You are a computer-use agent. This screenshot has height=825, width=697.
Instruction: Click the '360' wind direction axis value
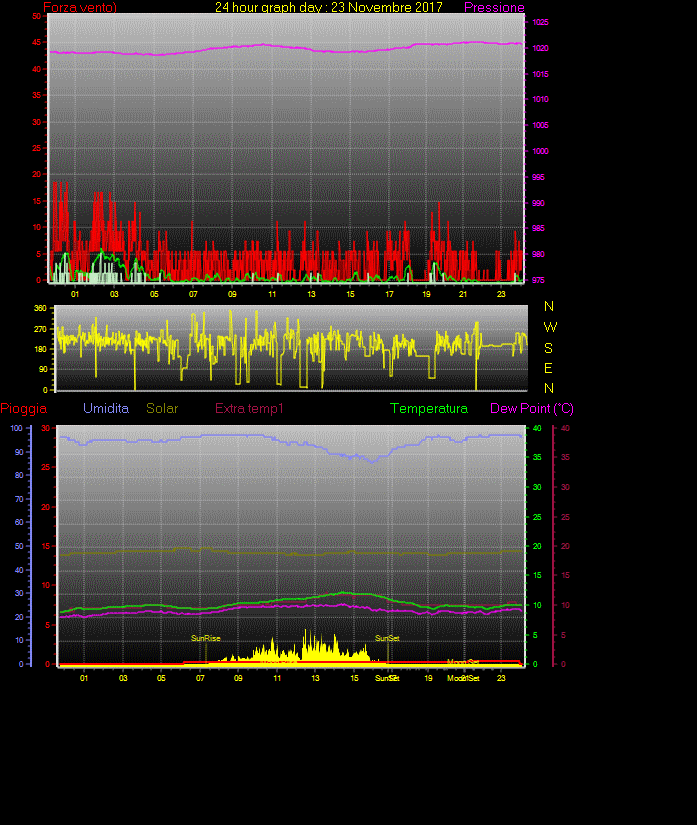(41, 308)
